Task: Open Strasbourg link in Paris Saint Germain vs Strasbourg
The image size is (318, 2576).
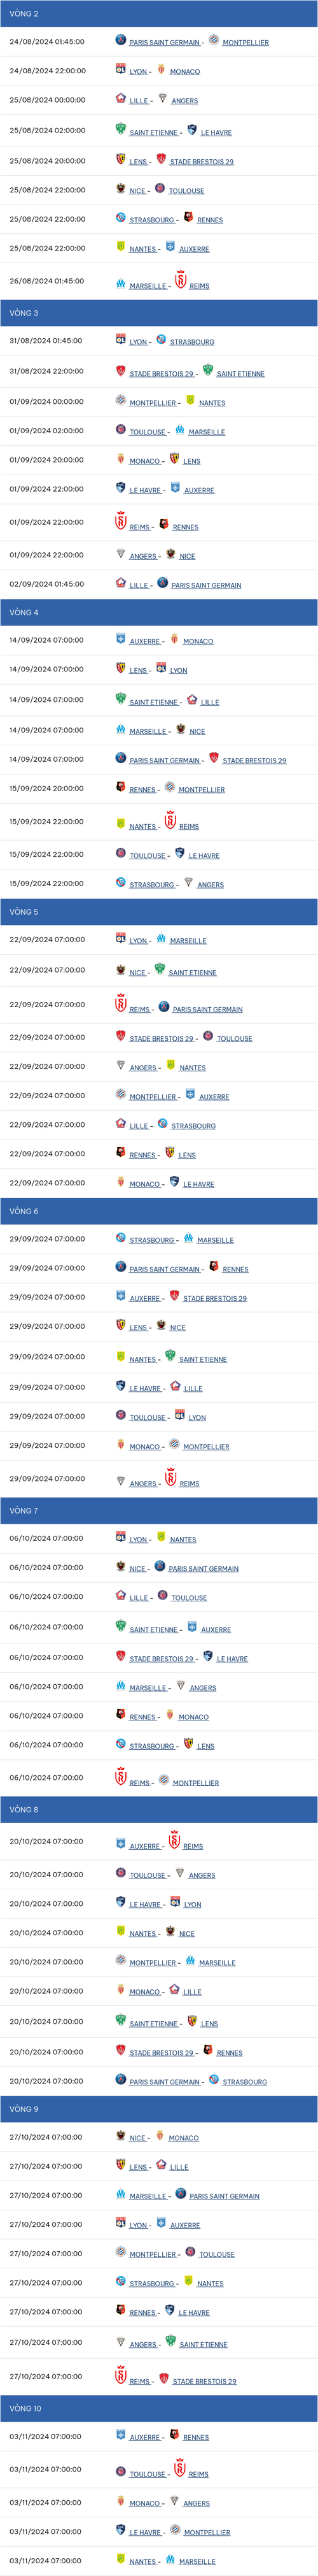Action: pyautogui.click(x=244, y=2082)
